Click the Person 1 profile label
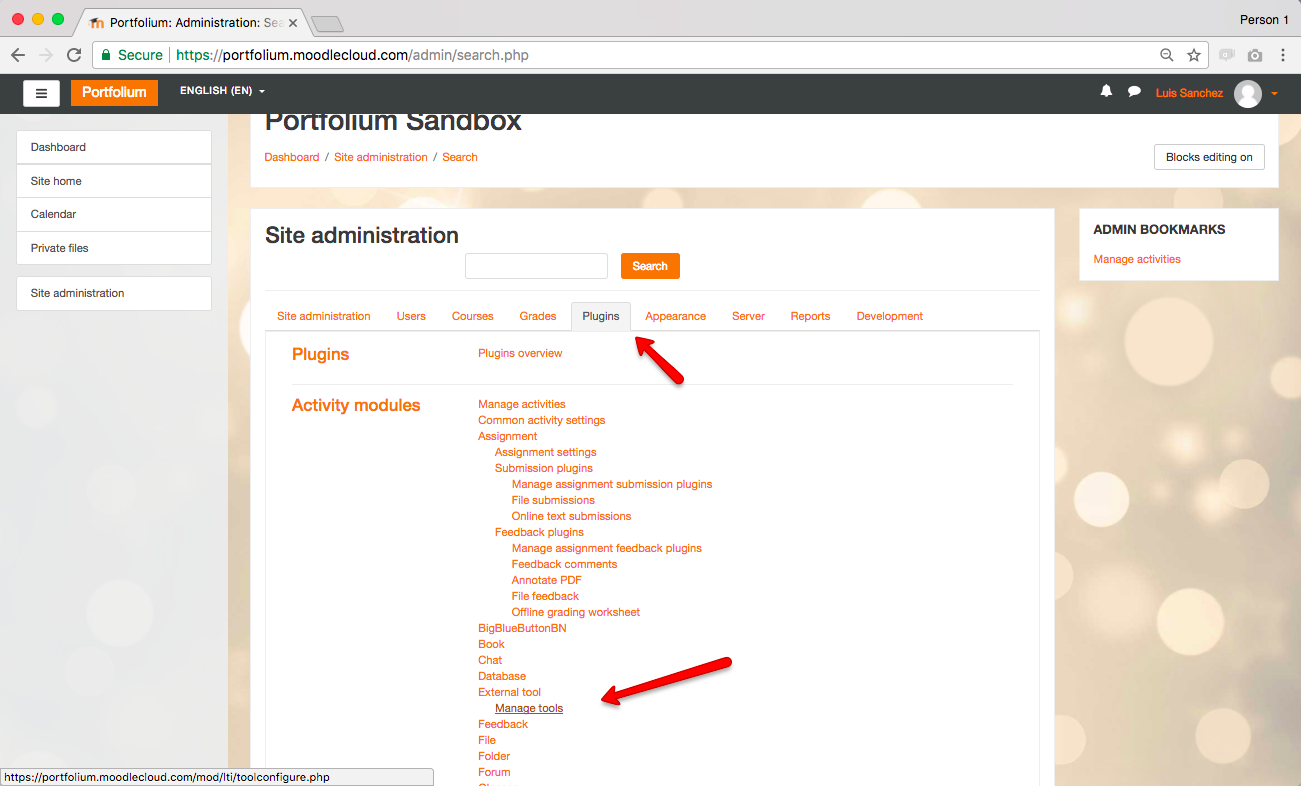Viewport: 1301px width, 786px height. coord(1264,20)
